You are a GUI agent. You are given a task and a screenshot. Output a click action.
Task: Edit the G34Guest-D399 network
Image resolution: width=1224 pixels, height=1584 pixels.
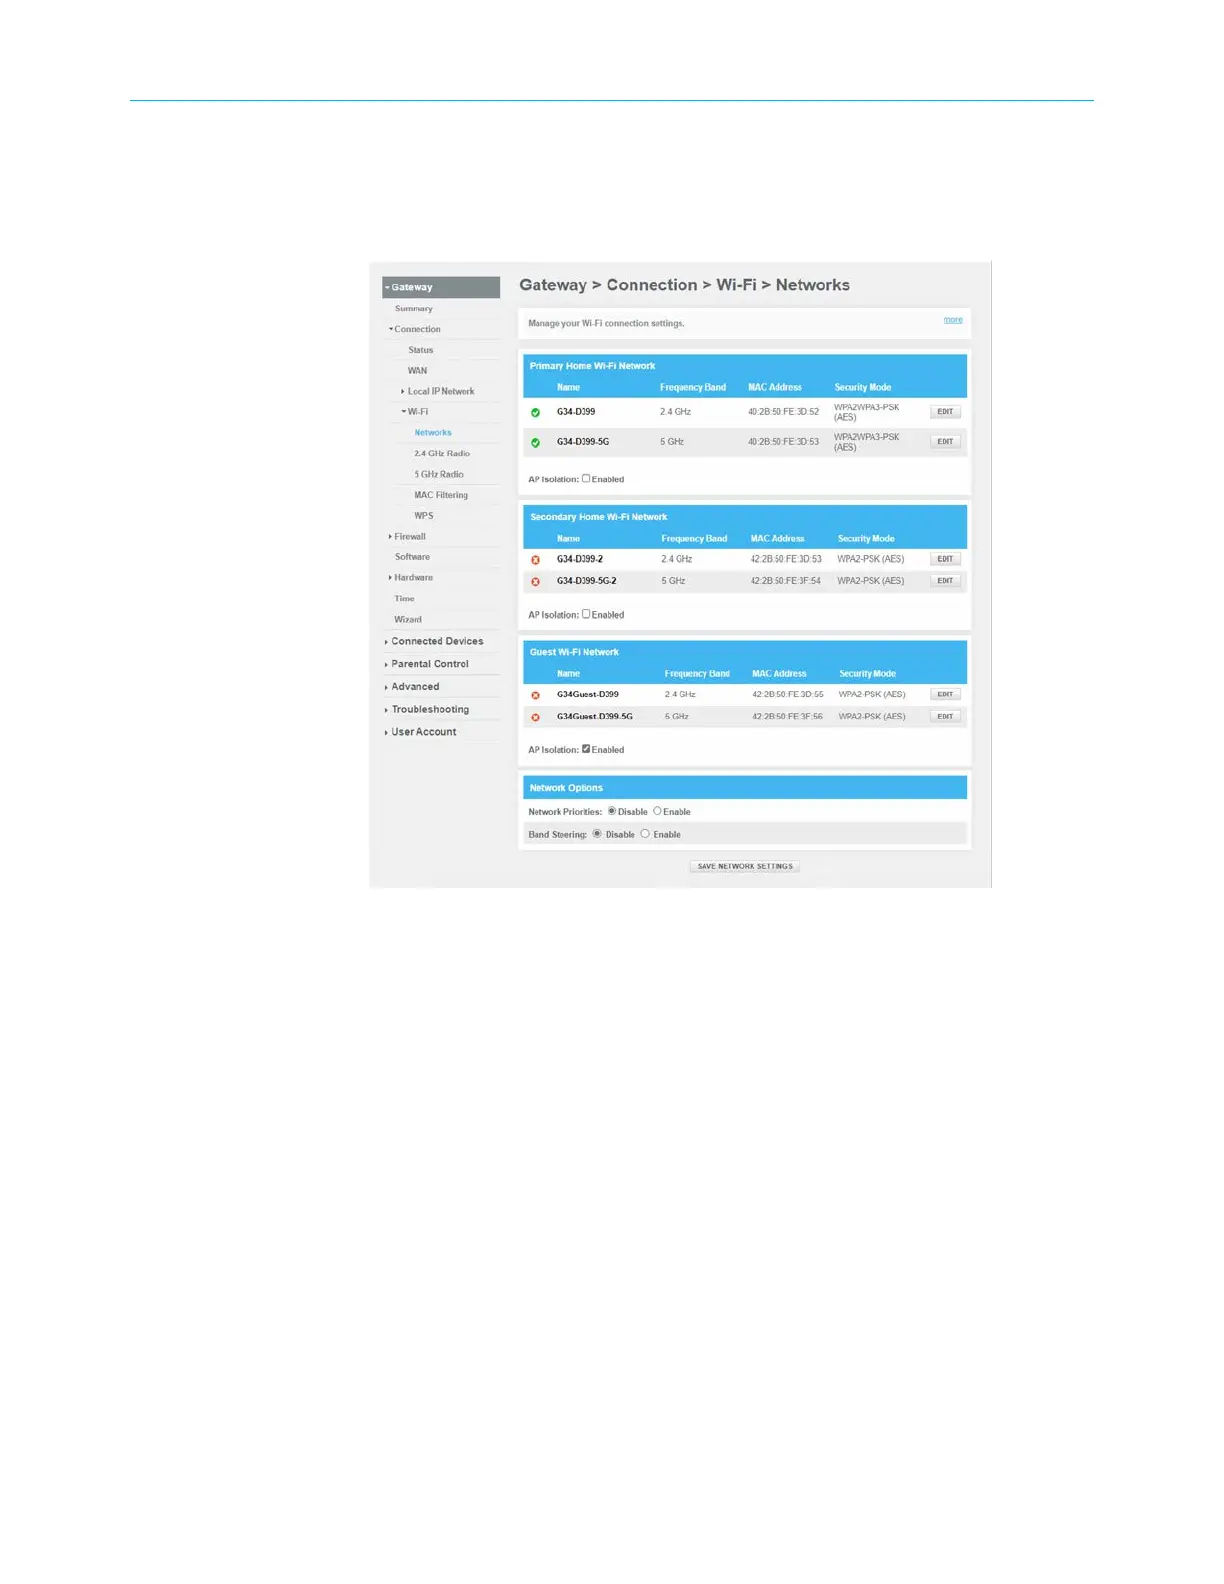[x=945, y=694]
